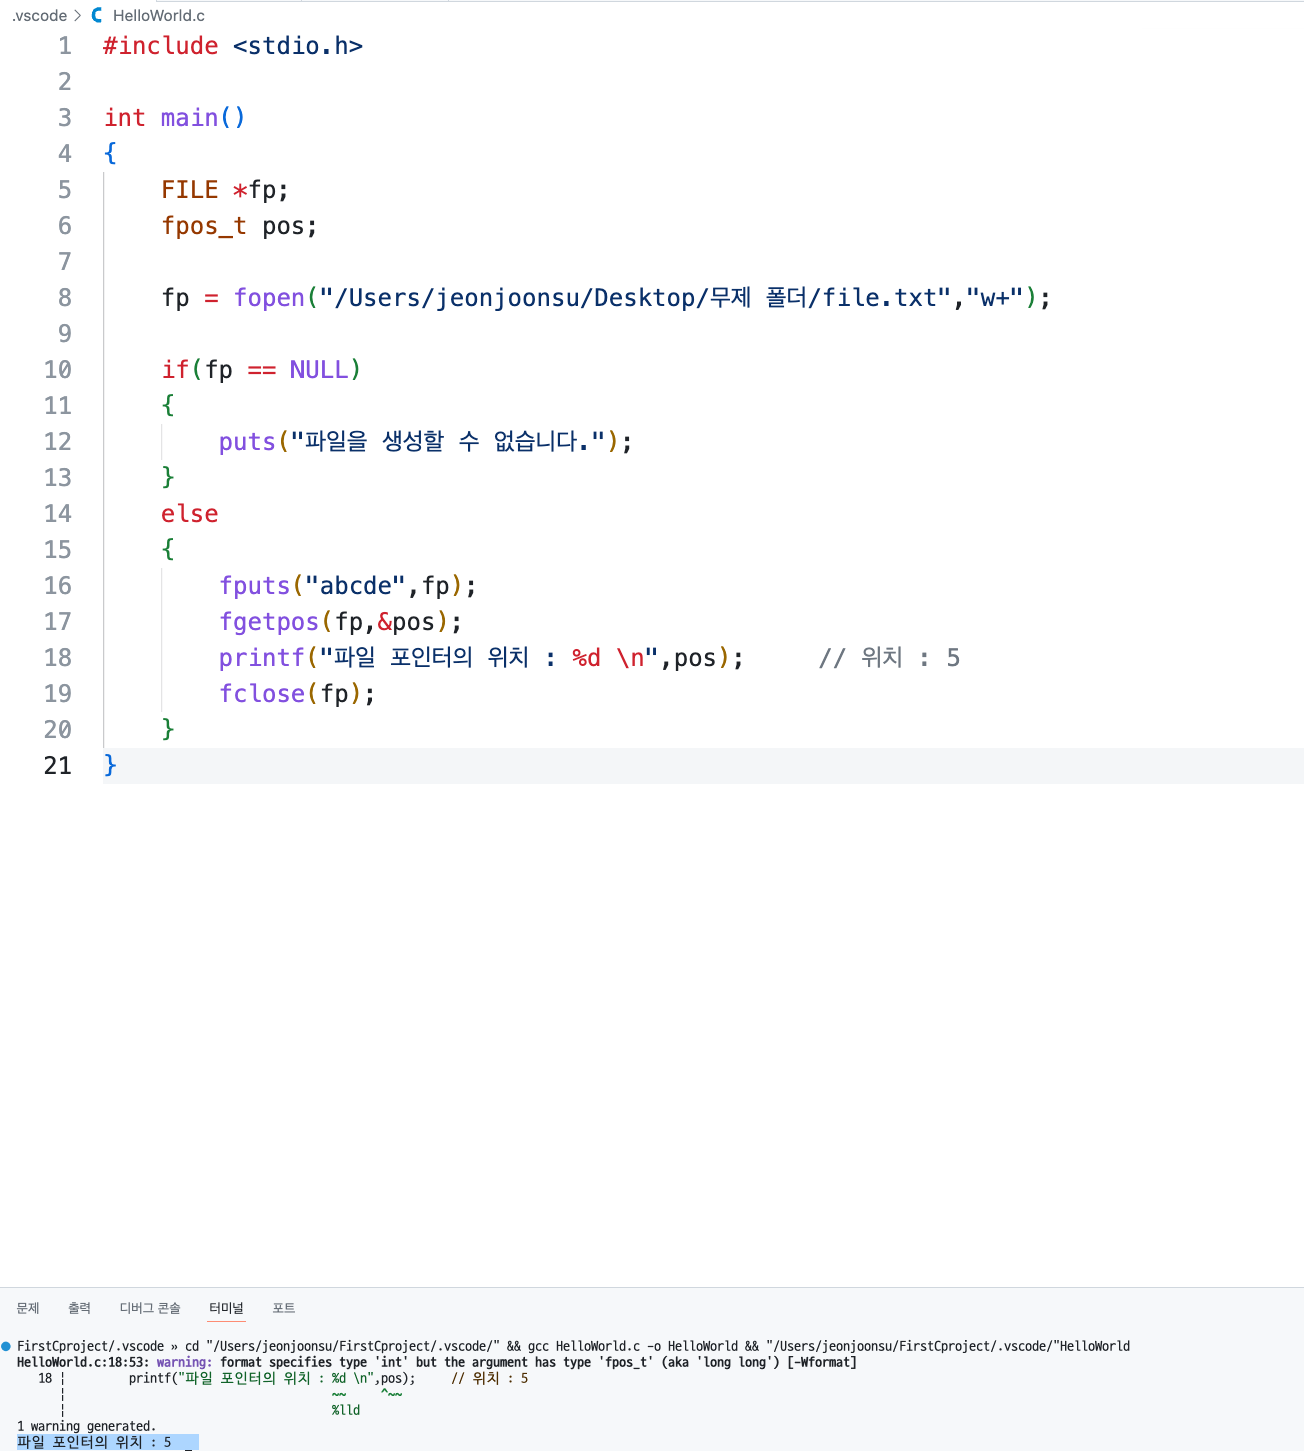Click the fputs function call
1304x1451 pixels.
[255, 586]
